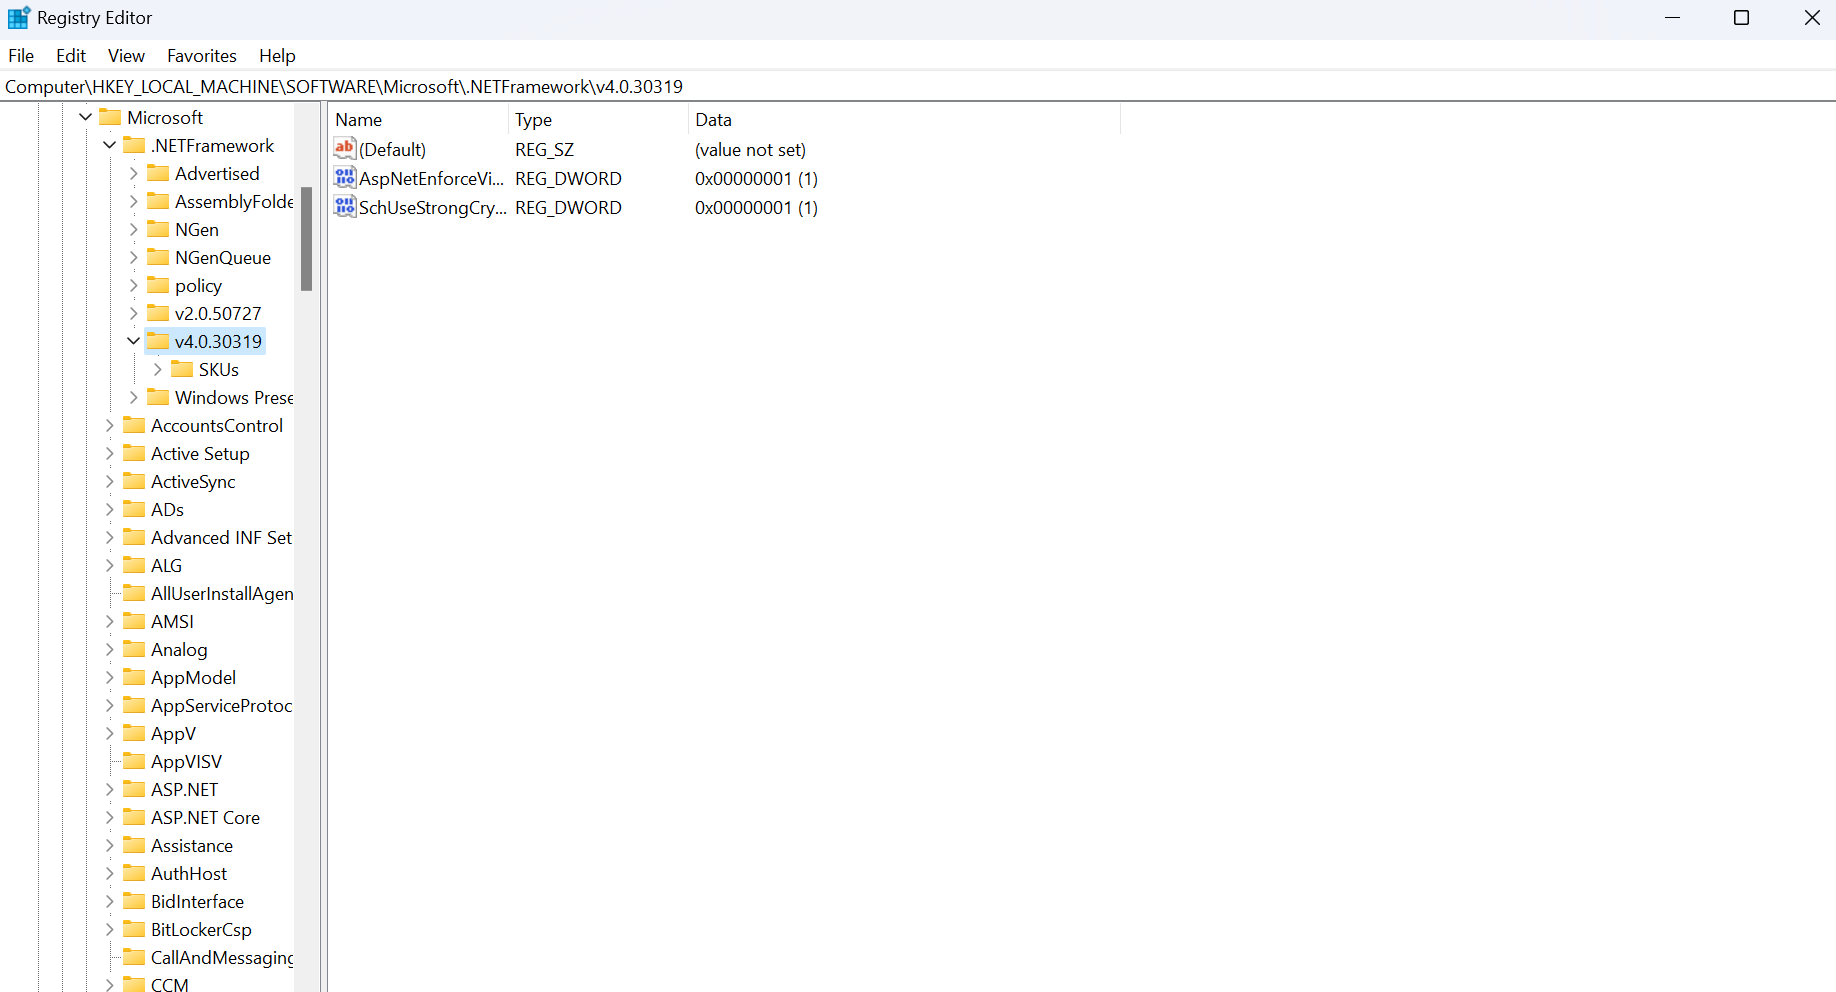Expand the Advertised key
The width and height of the screenshot is (1836, 992).
click(133, 173)
